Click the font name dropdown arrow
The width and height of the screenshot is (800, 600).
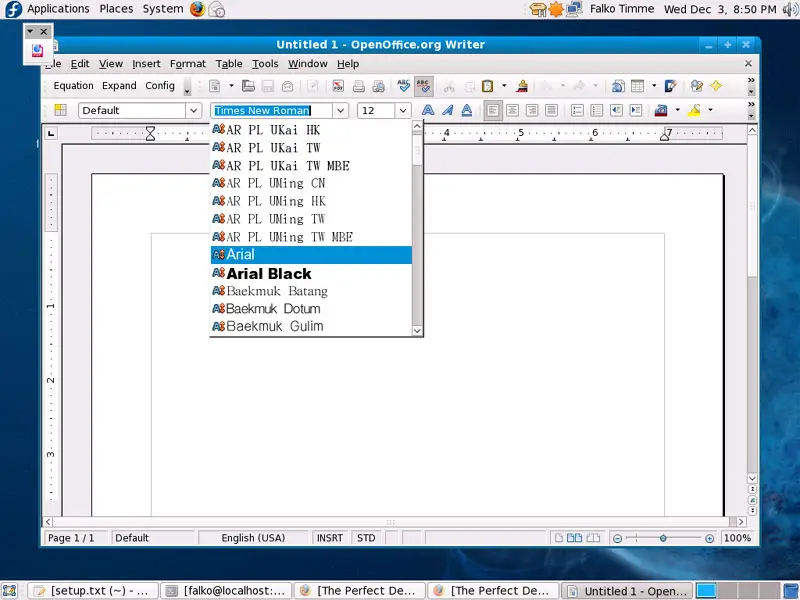pos(340,110)
